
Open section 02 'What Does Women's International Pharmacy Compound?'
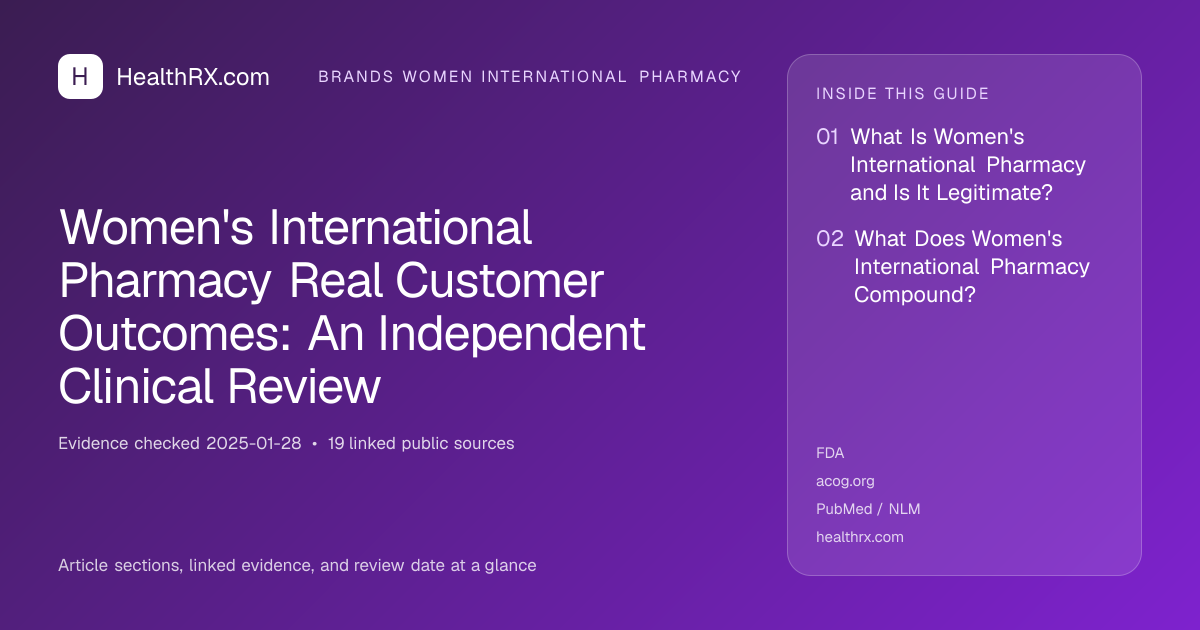pos(953,267)
